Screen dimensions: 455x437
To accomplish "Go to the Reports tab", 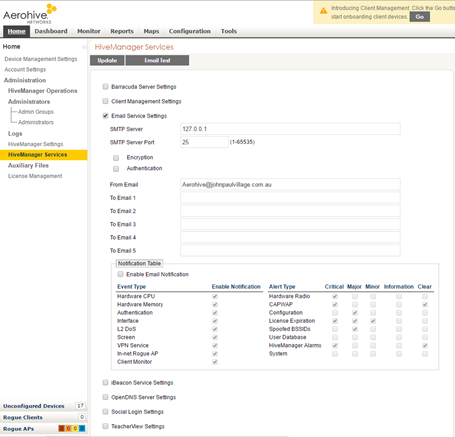I will [122, 31].
